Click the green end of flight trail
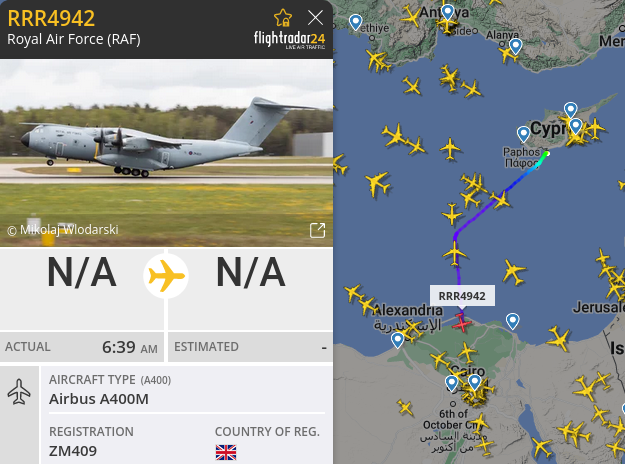The width and height of the screenshot is (625, 464). [545, 155]
